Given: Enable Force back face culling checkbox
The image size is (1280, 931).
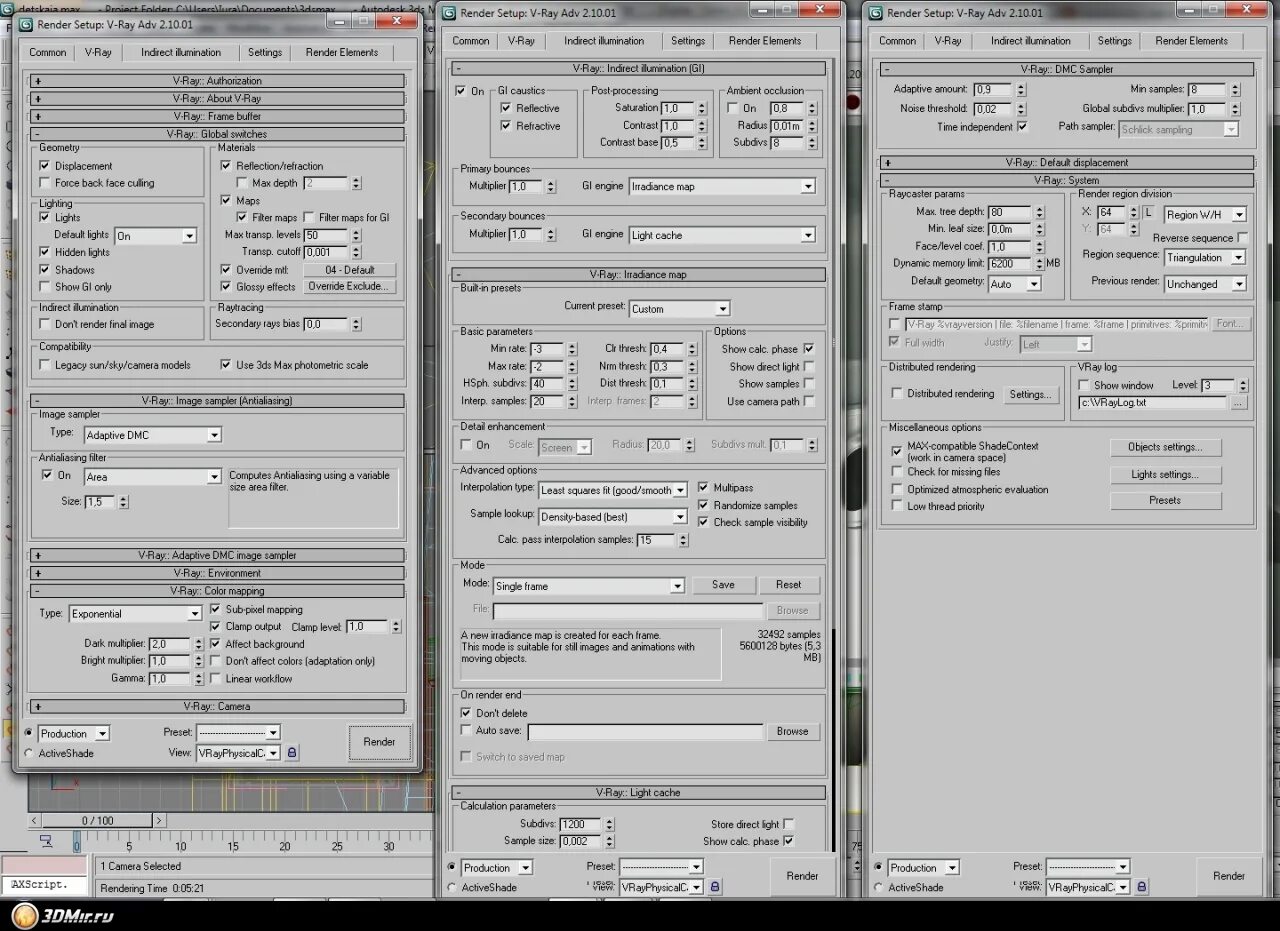Looking at the screenshot, I should 45,183.
